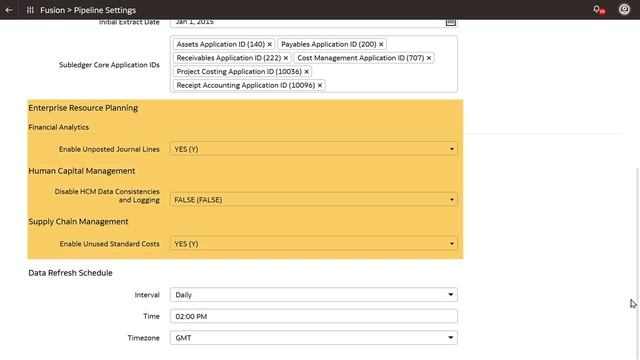Open the user profile avatar icon

click(x=624, y=9)
